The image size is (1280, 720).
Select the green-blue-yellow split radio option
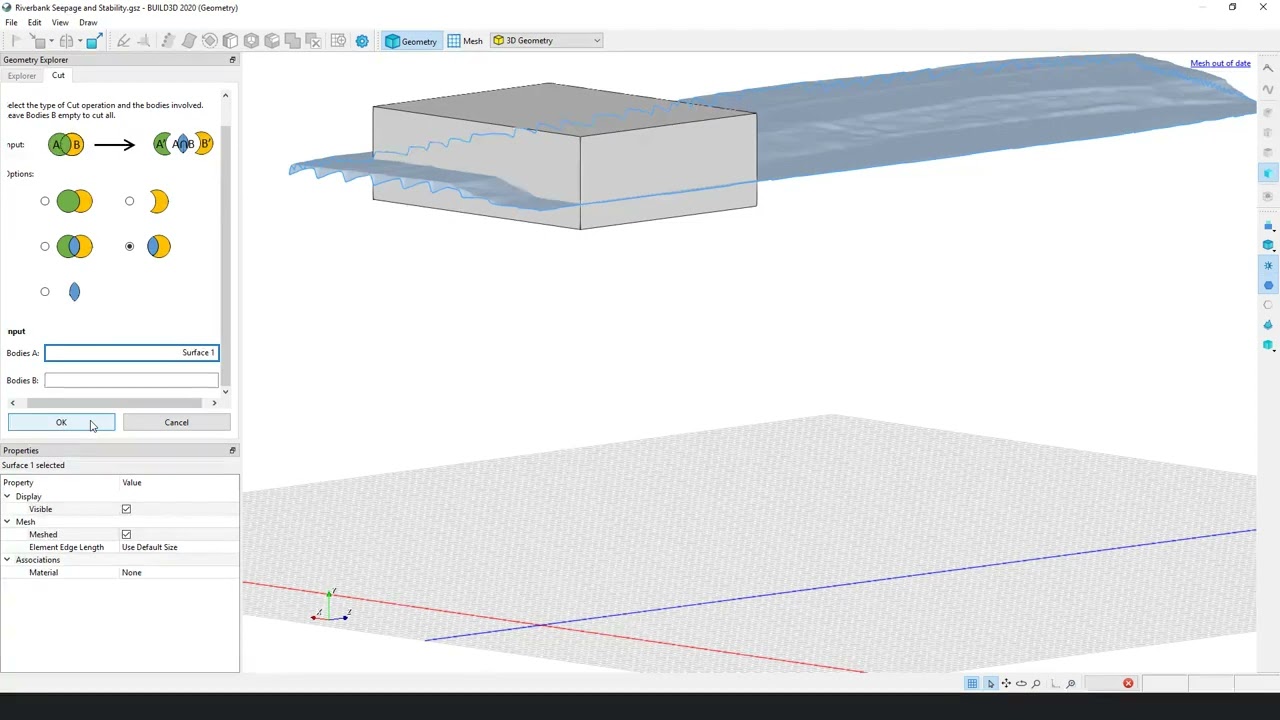click(45, 247)
